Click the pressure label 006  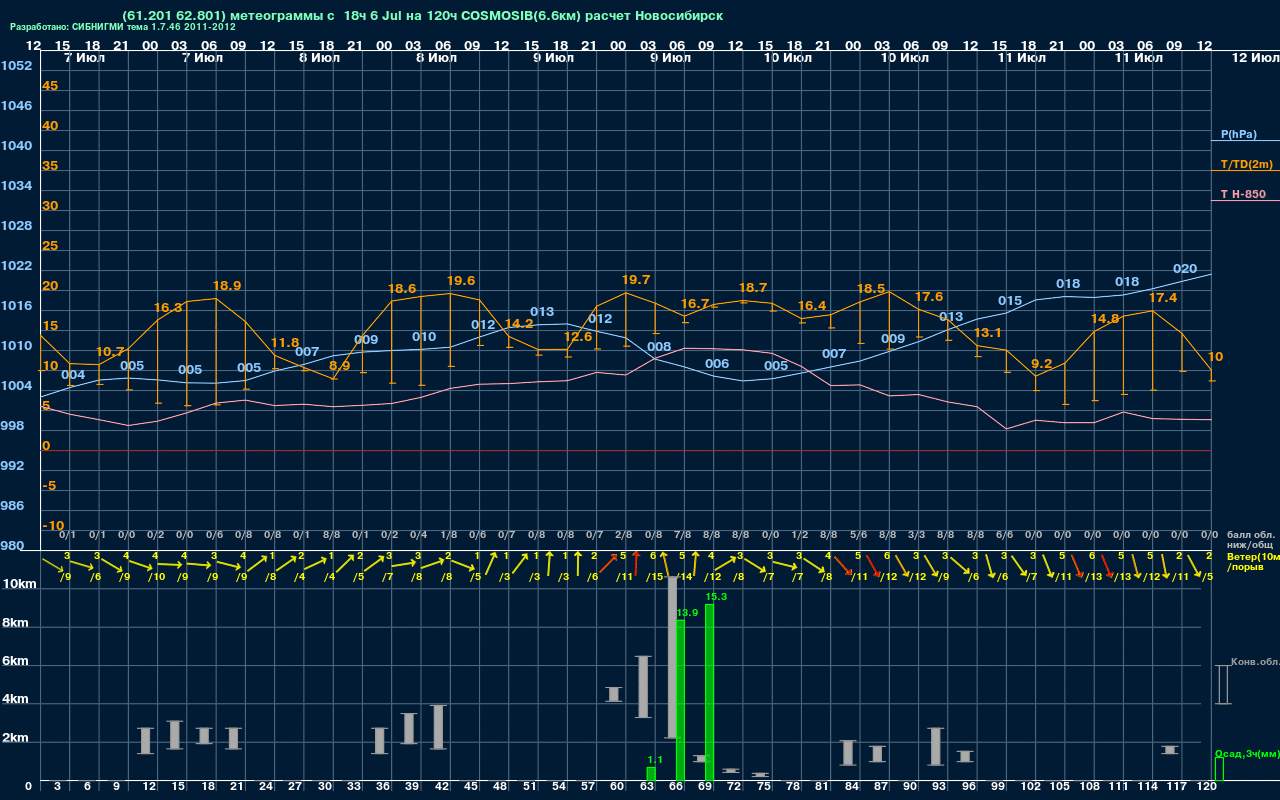click(717, 364)
